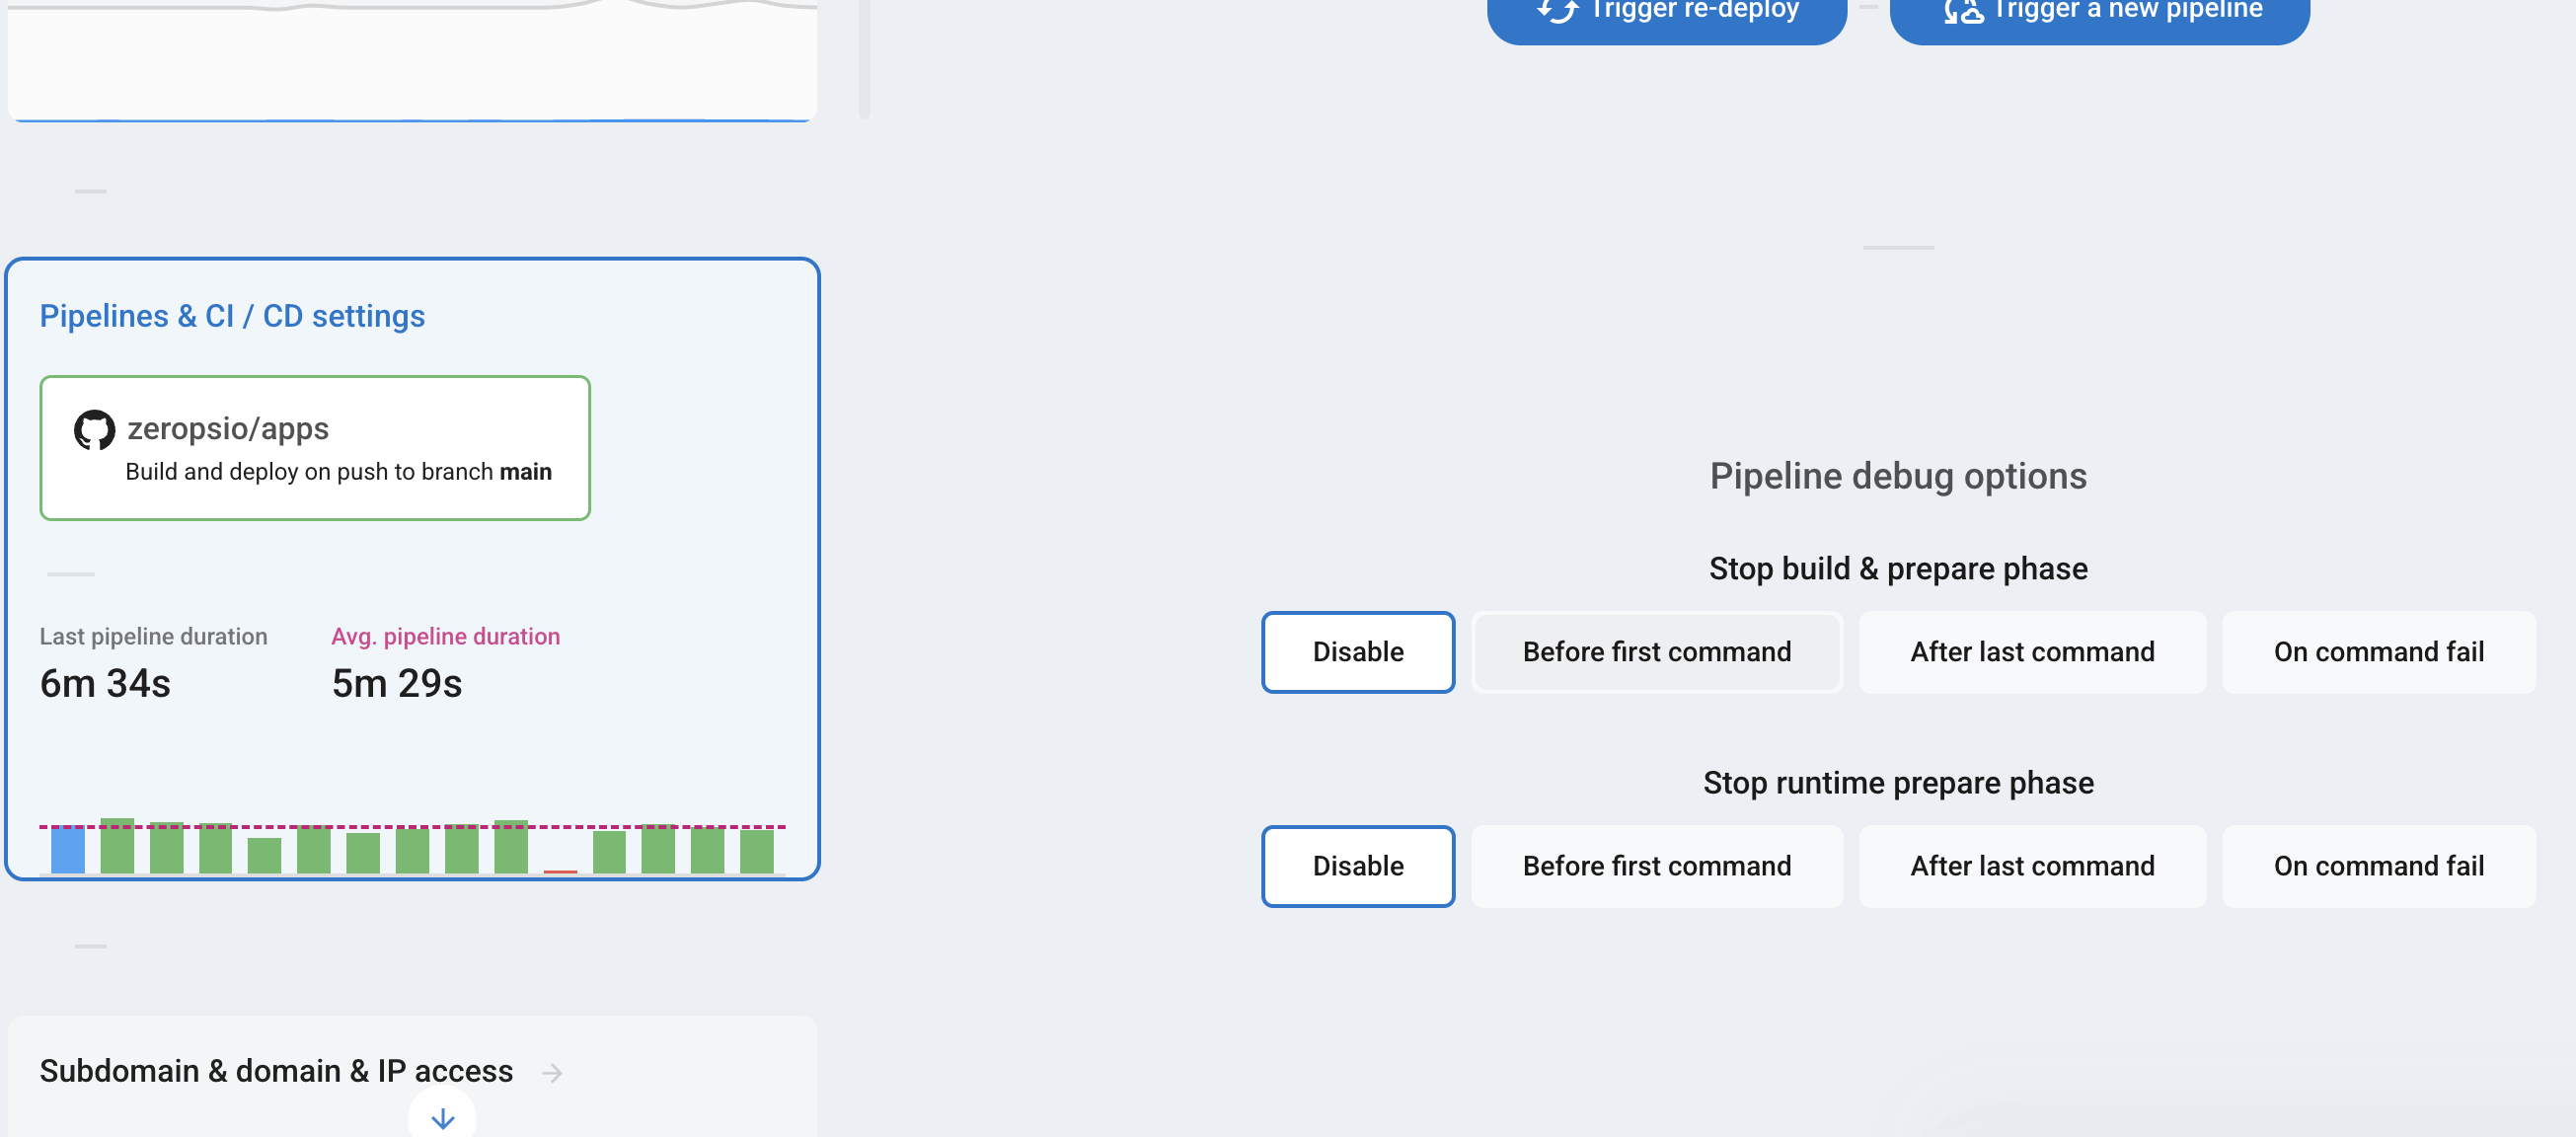This screenshot has height=1137, width=2576.
Task: Click the blue latest pipeline bar in chart
Action: tap(68, 849)
